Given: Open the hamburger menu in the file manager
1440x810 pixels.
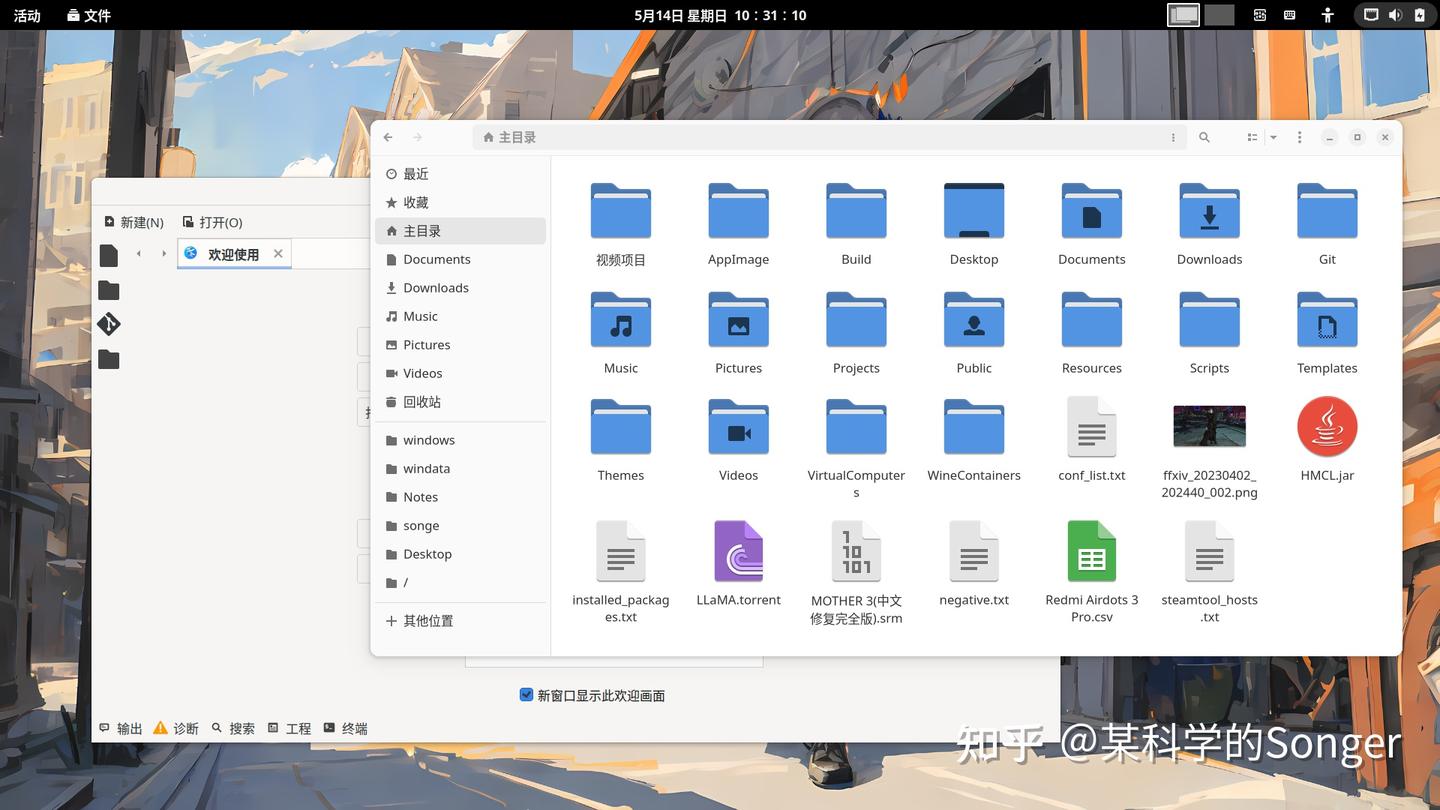Looking at the screenshot, I should (1299, 137).
